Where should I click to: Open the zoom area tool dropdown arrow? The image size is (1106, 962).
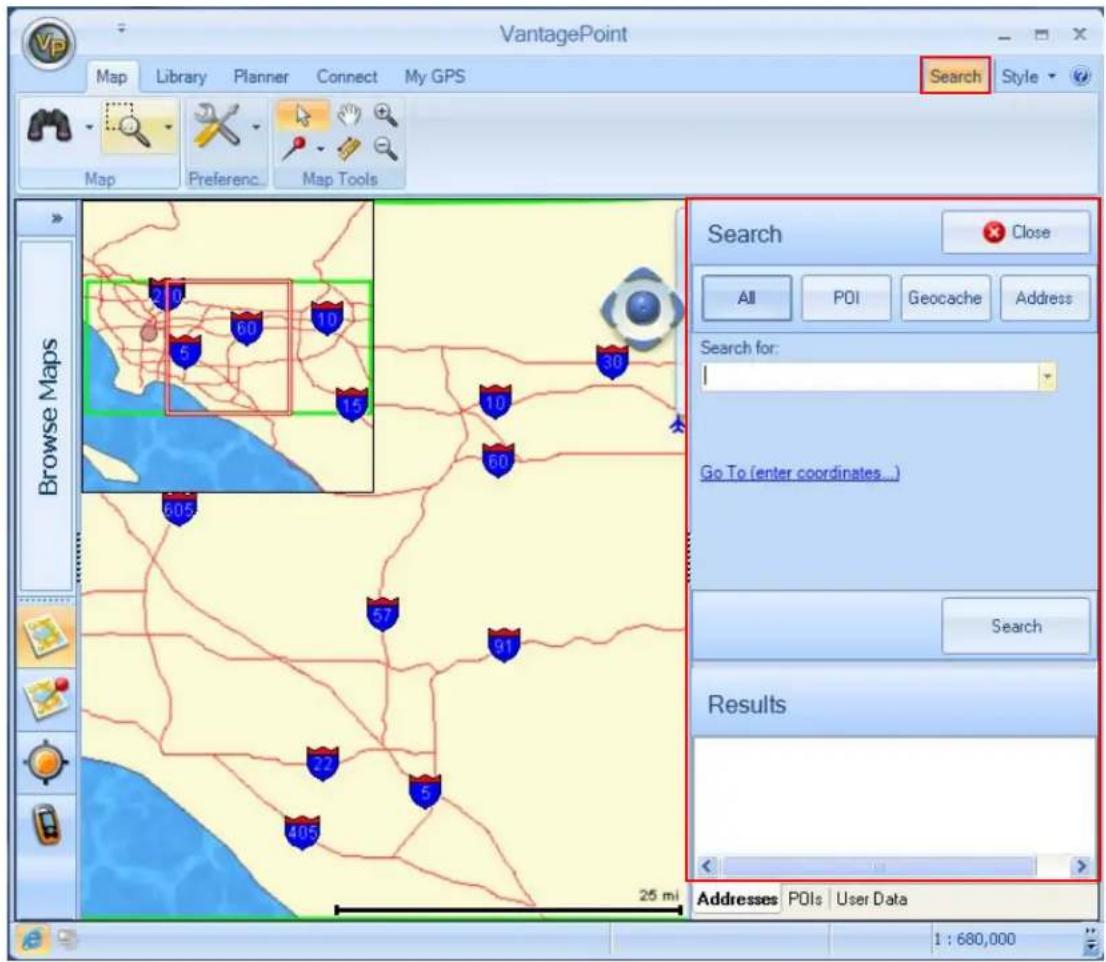pos(168,127)
